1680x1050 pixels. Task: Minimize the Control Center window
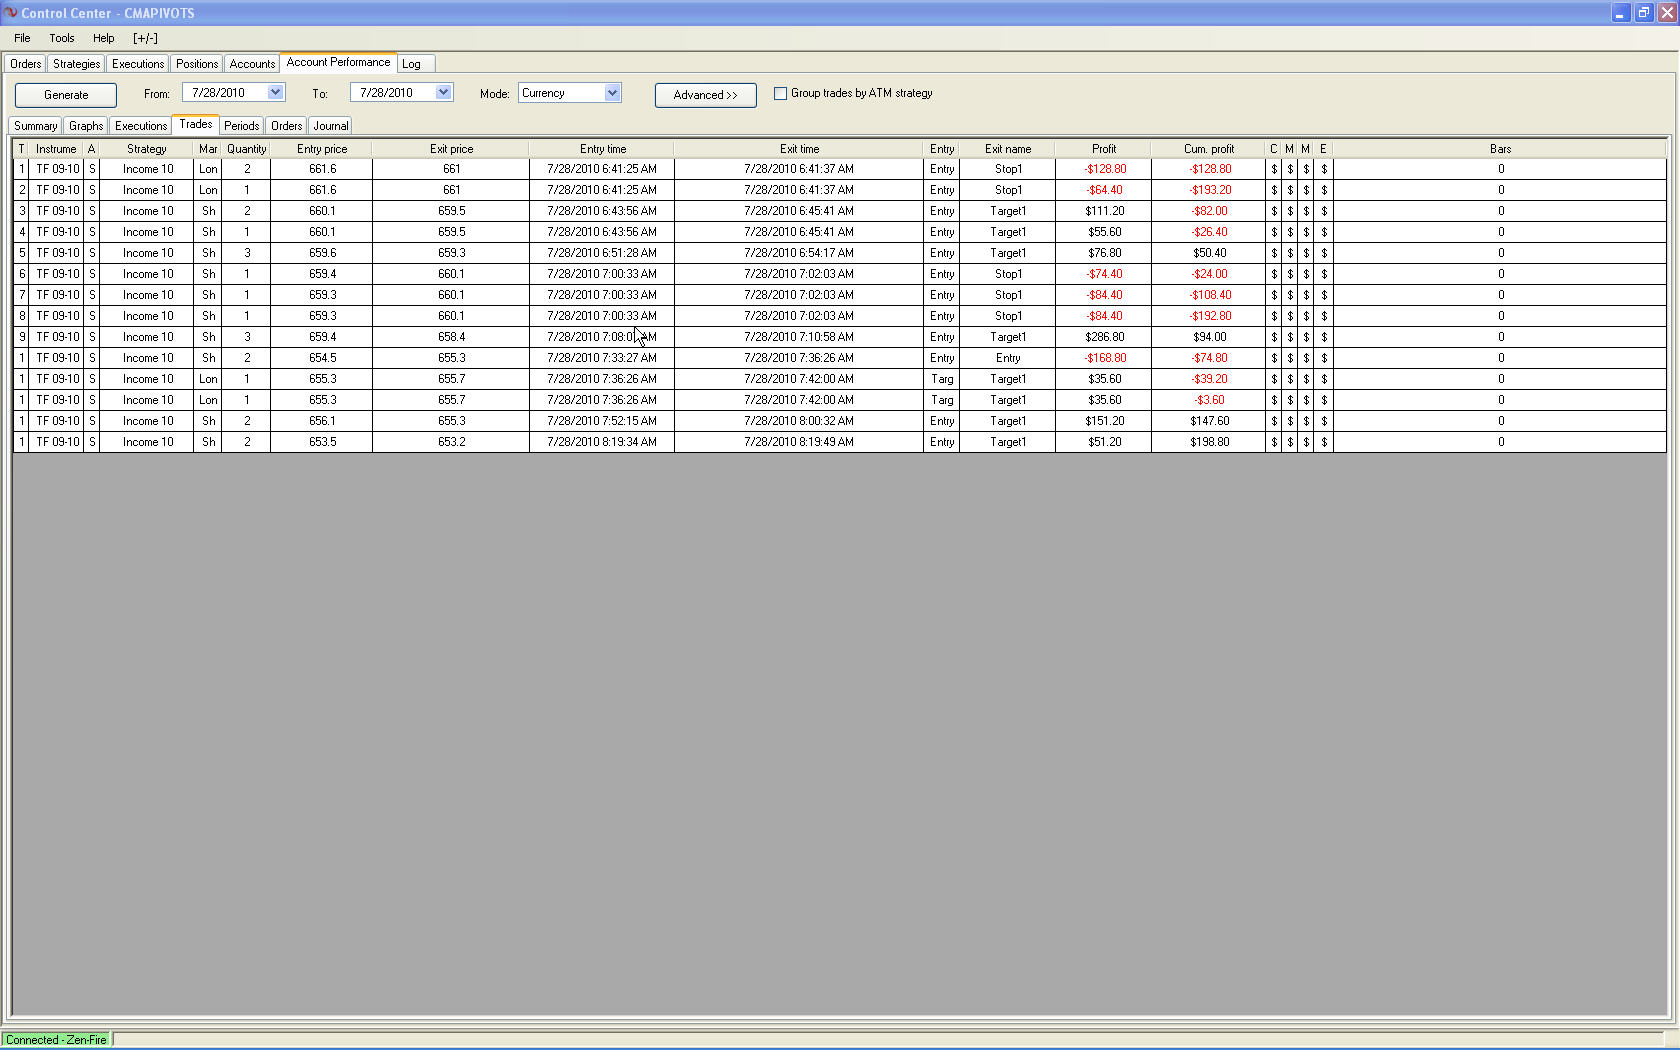point(1621,13)
